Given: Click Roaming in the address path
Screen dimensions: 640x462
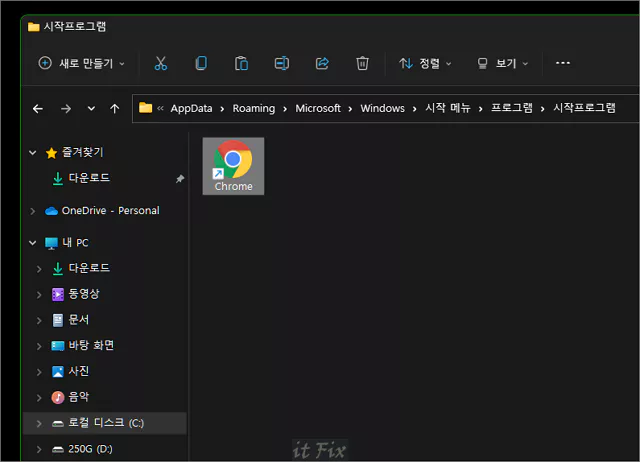Looking at the screenshot, I should click(x=254, y=108).
